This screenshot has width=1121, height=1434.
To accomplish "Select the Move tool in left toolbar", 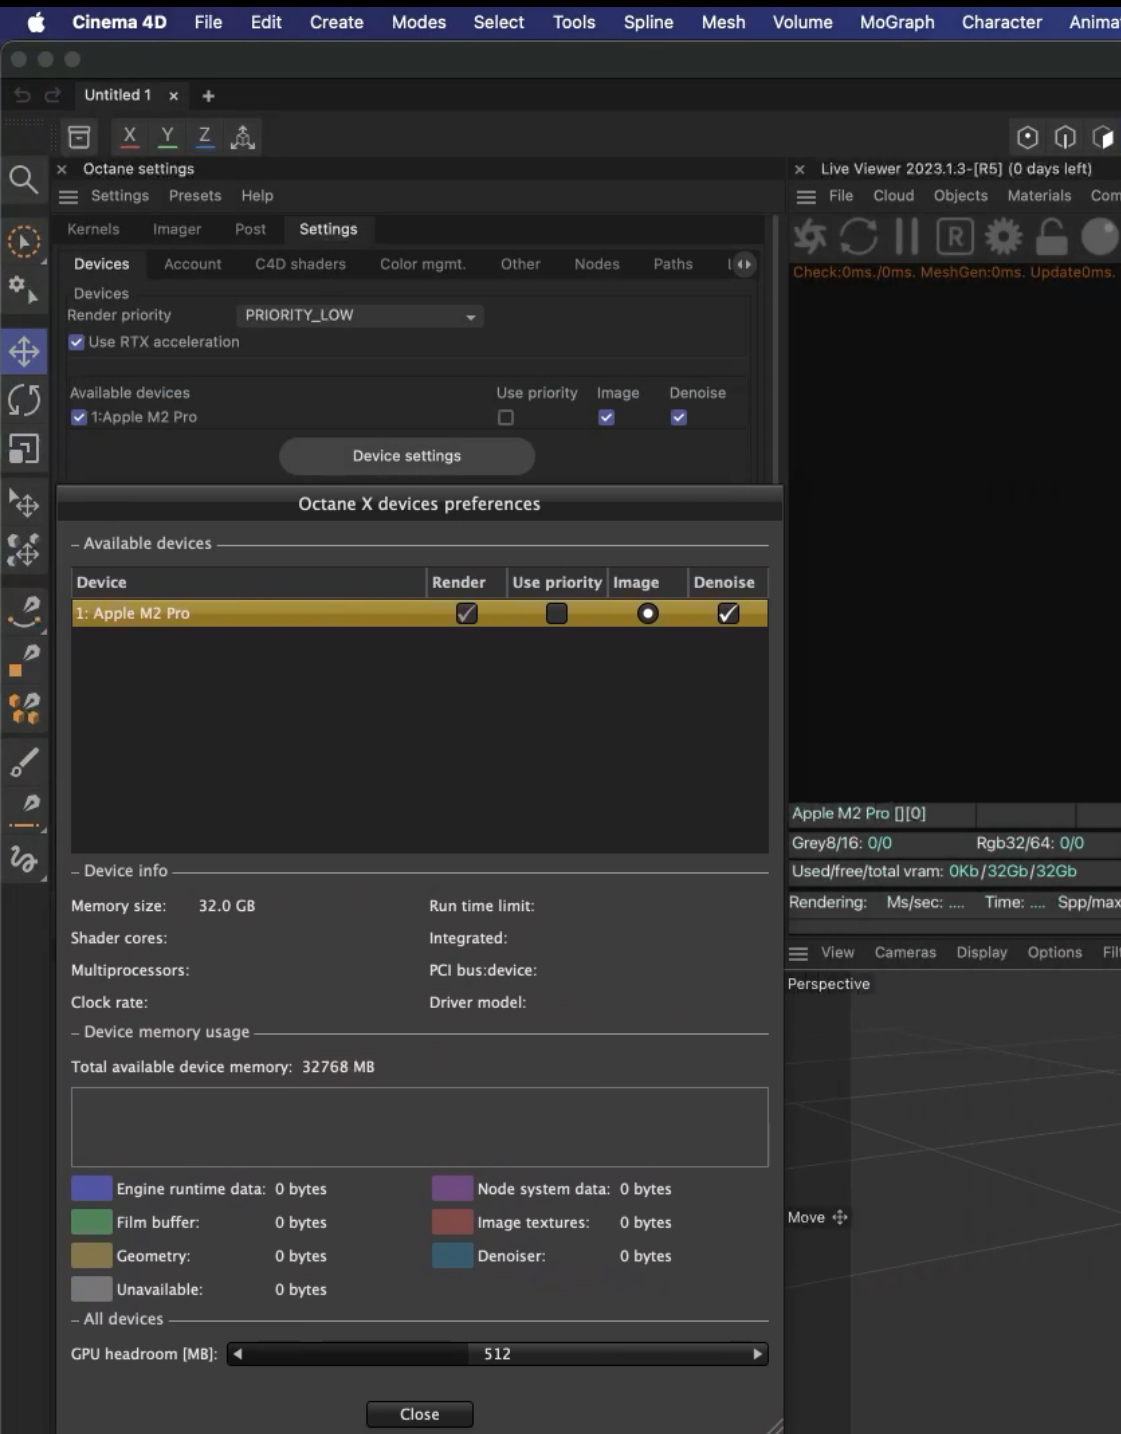I will (x=24, y=351).
